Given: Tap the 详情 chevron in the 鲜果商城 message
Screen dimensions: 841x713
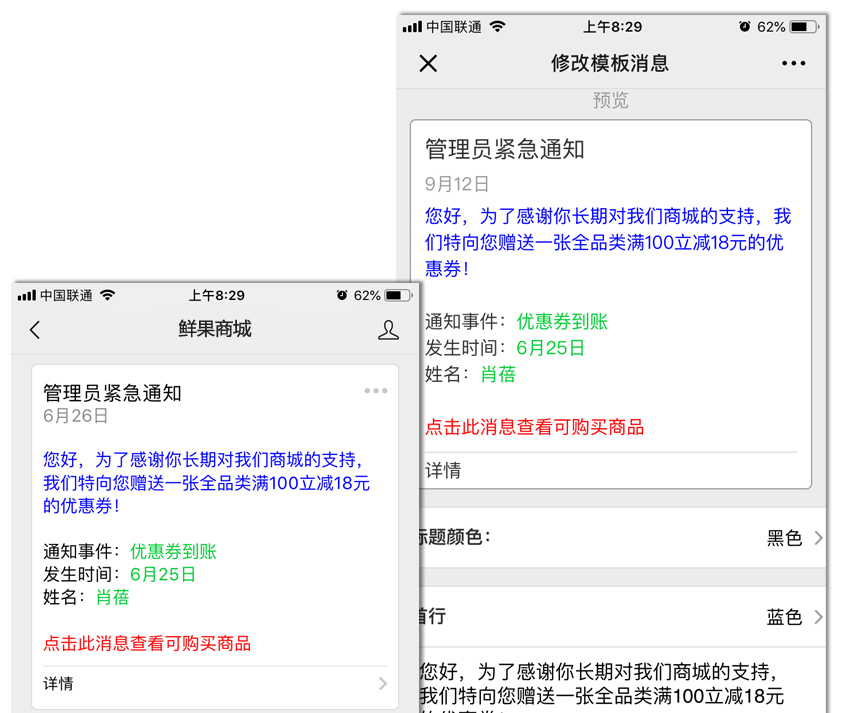Looking at the screenshot, I should tap(382, 684).
